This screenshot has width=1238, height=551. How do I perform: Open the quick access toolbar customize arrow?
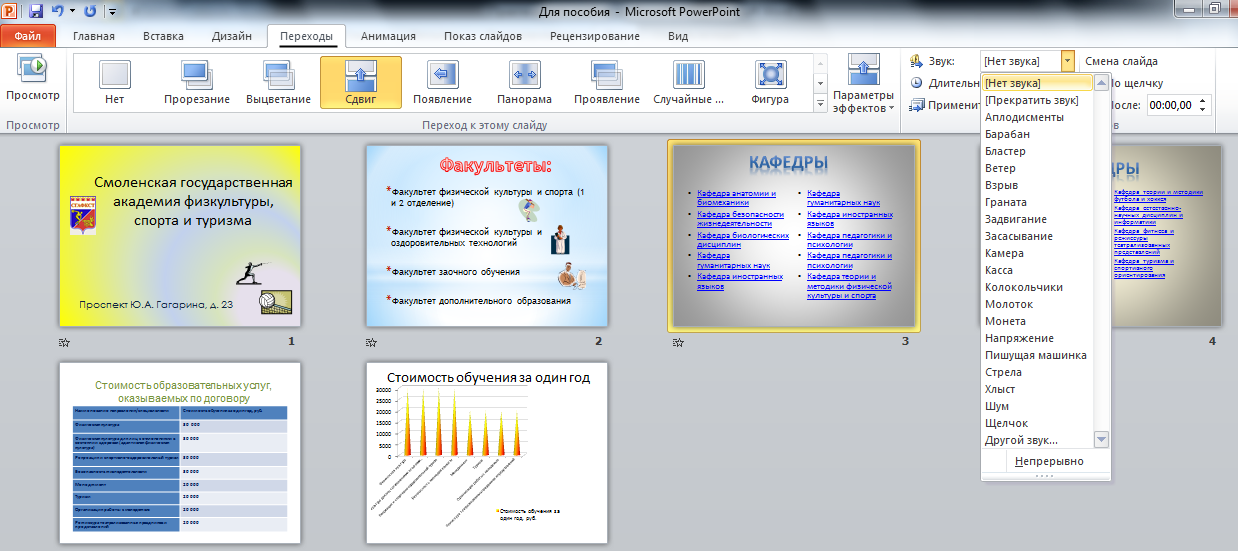click(111, 12)
